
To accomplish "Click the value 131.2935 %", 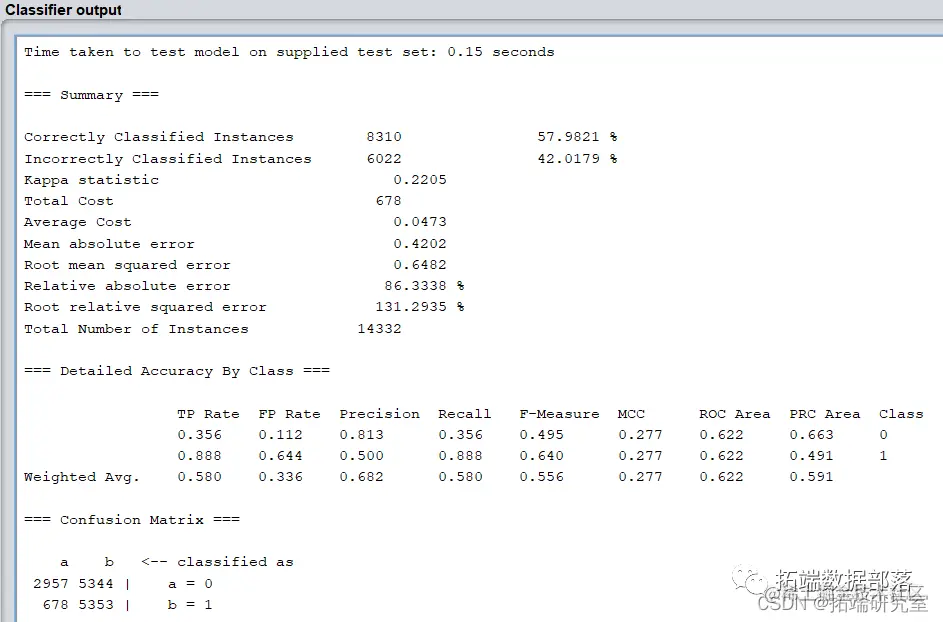I will [420, 307].
